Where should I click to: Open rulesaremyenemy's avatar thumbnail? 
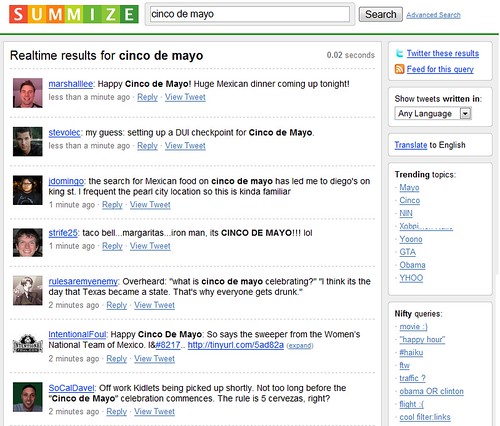[28, 290]
